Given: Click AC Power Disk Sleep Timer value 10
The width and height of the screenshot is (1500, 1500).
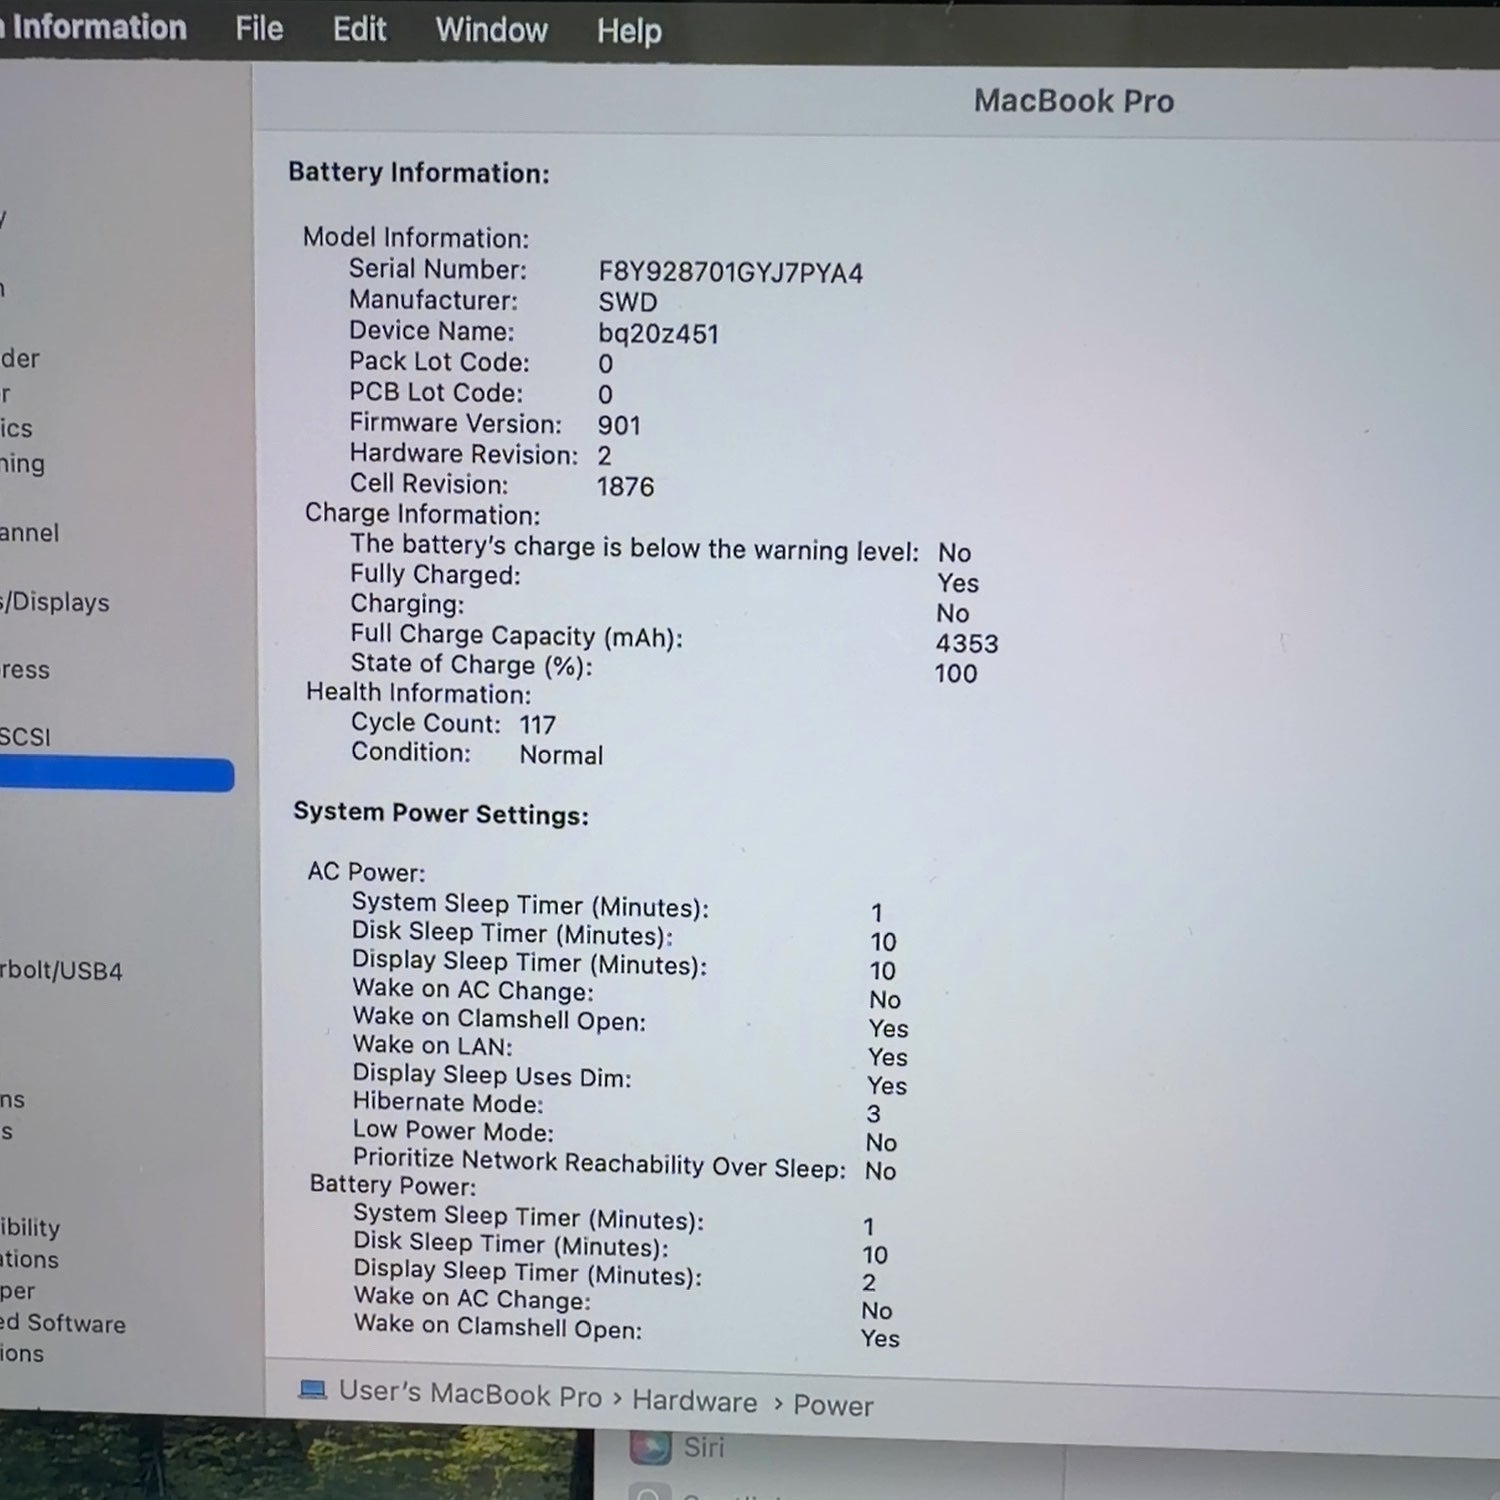Looking at the screenshot, I should (883, 942).
